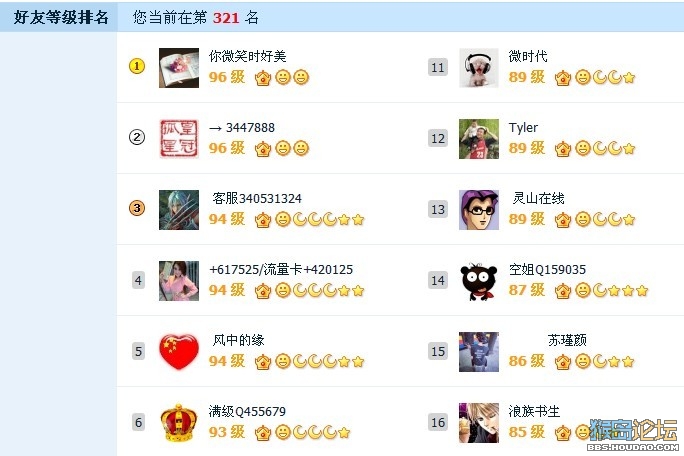684x456 pixels.
Task: Open the crown avatar of 满级Q455679
Action: point(179,423)
